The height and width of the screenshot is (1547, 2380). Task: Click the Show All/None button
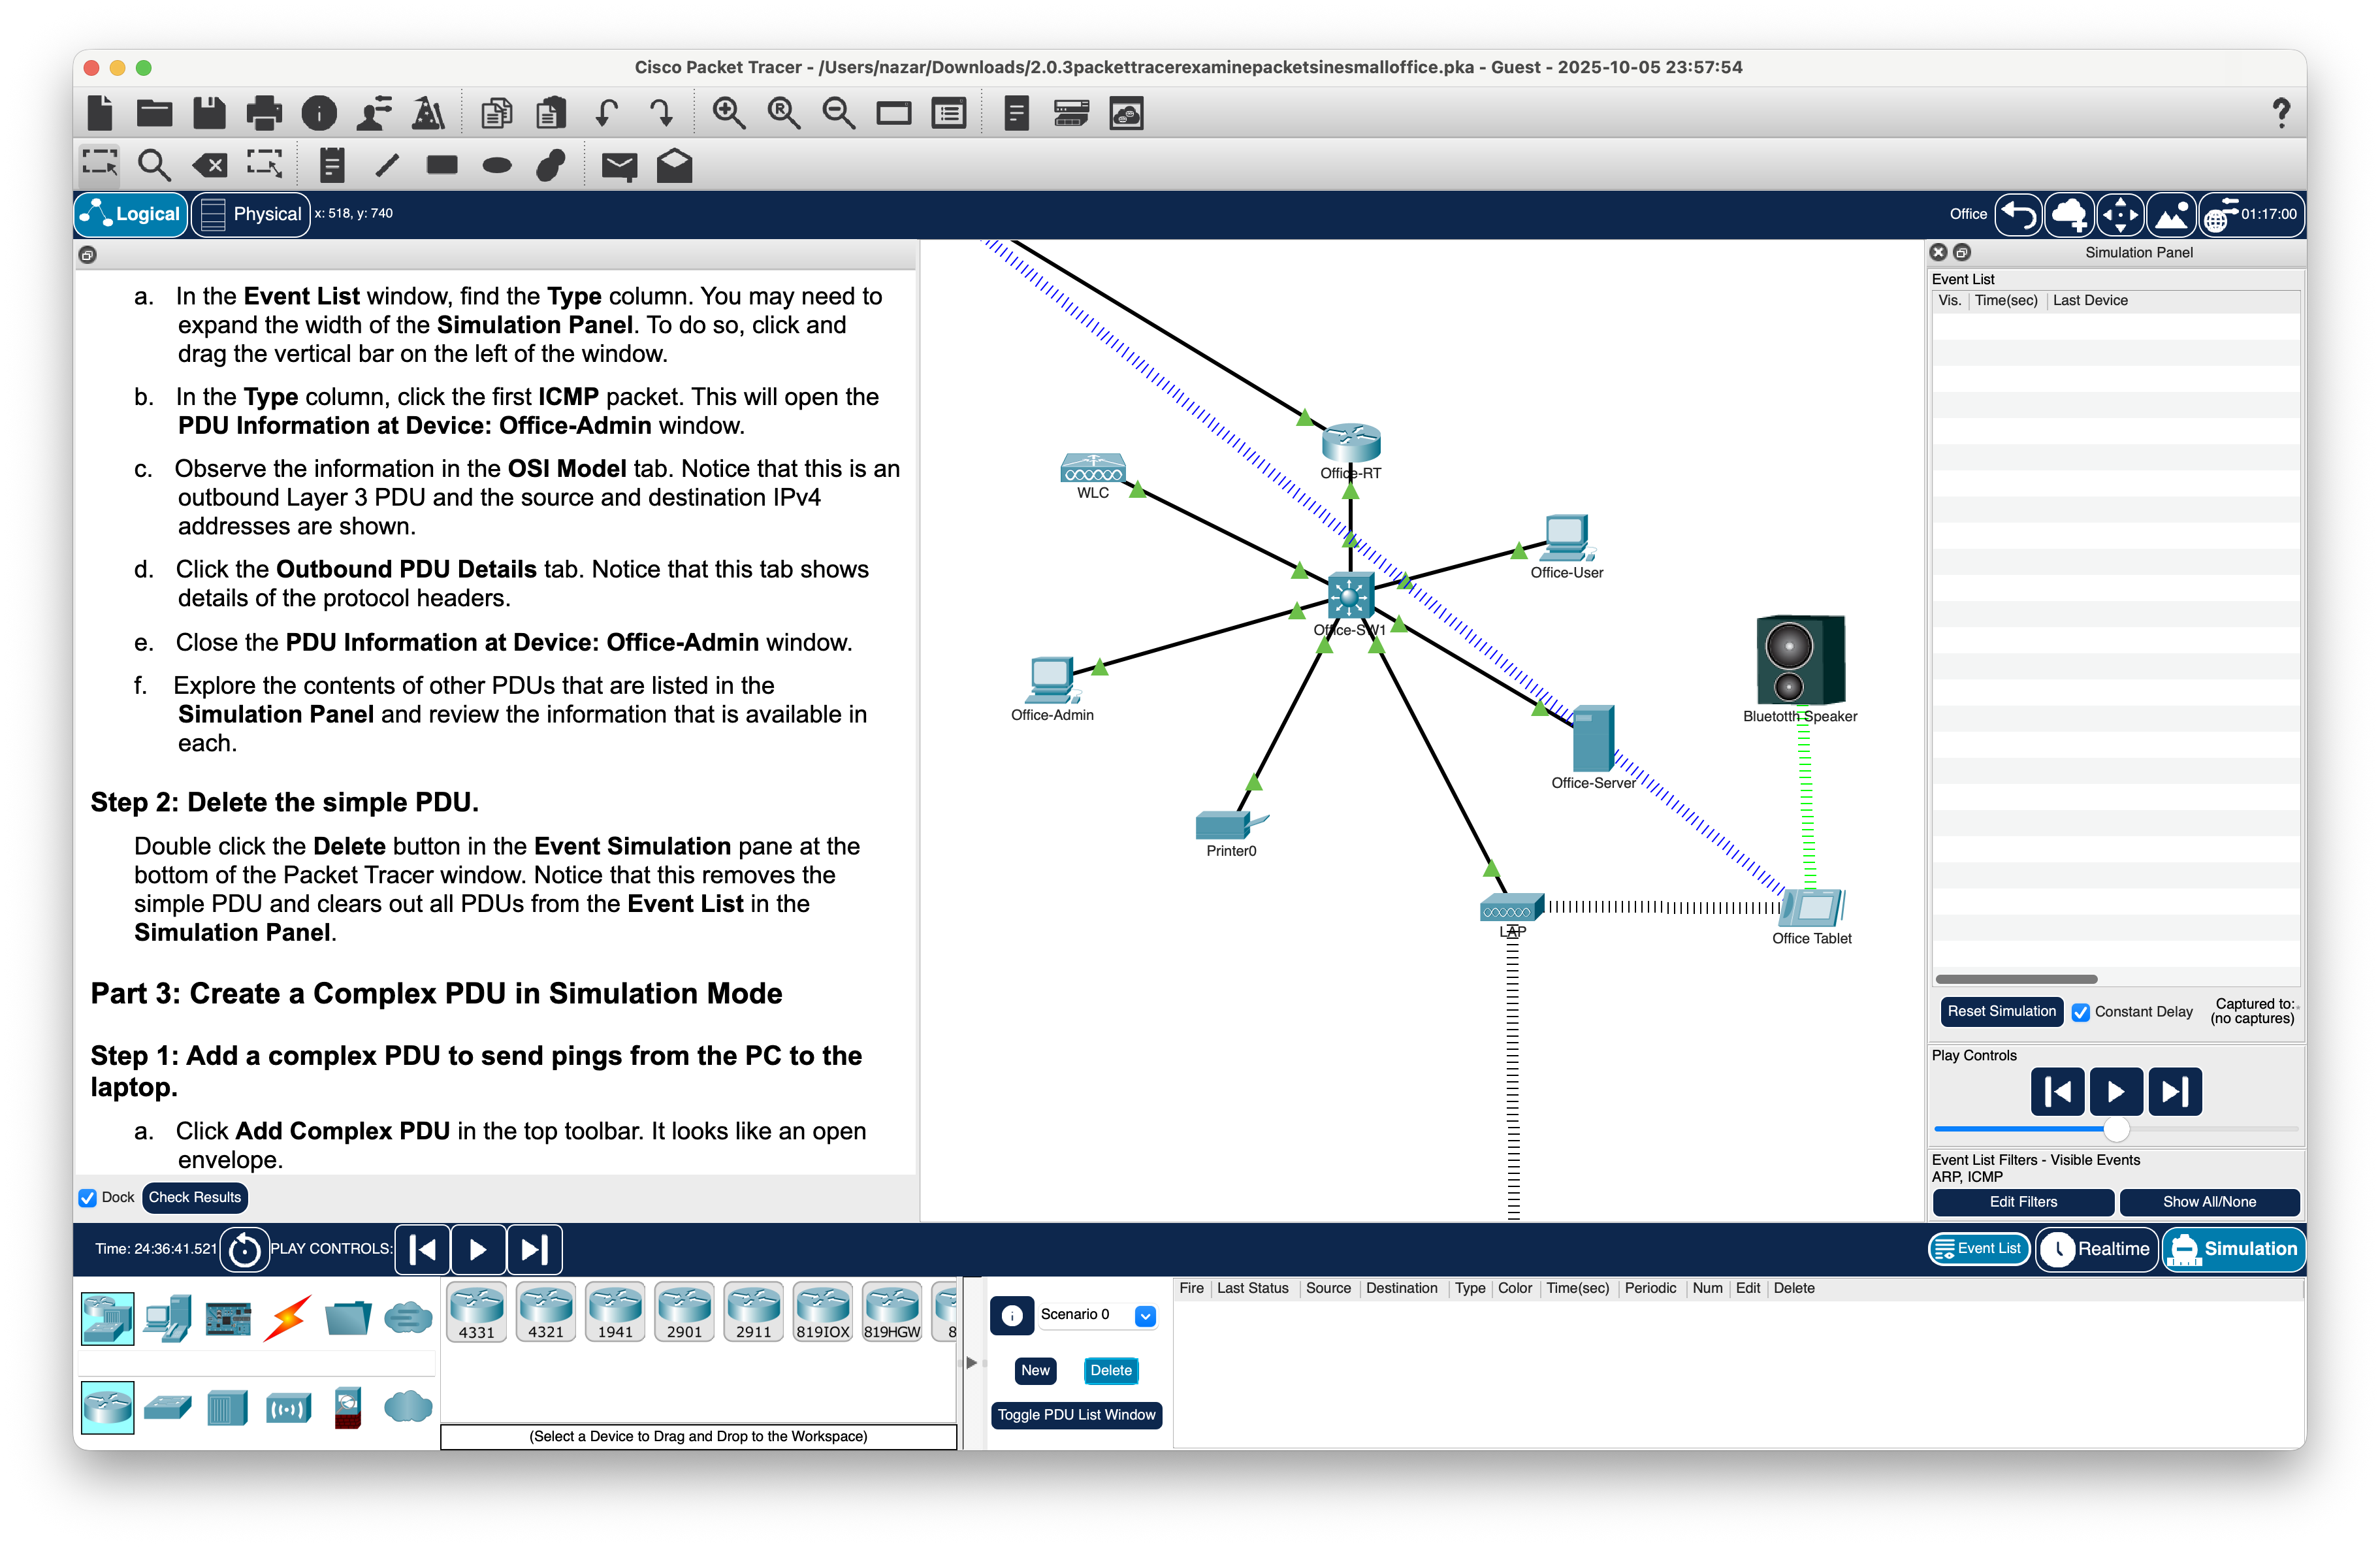2209,1202
